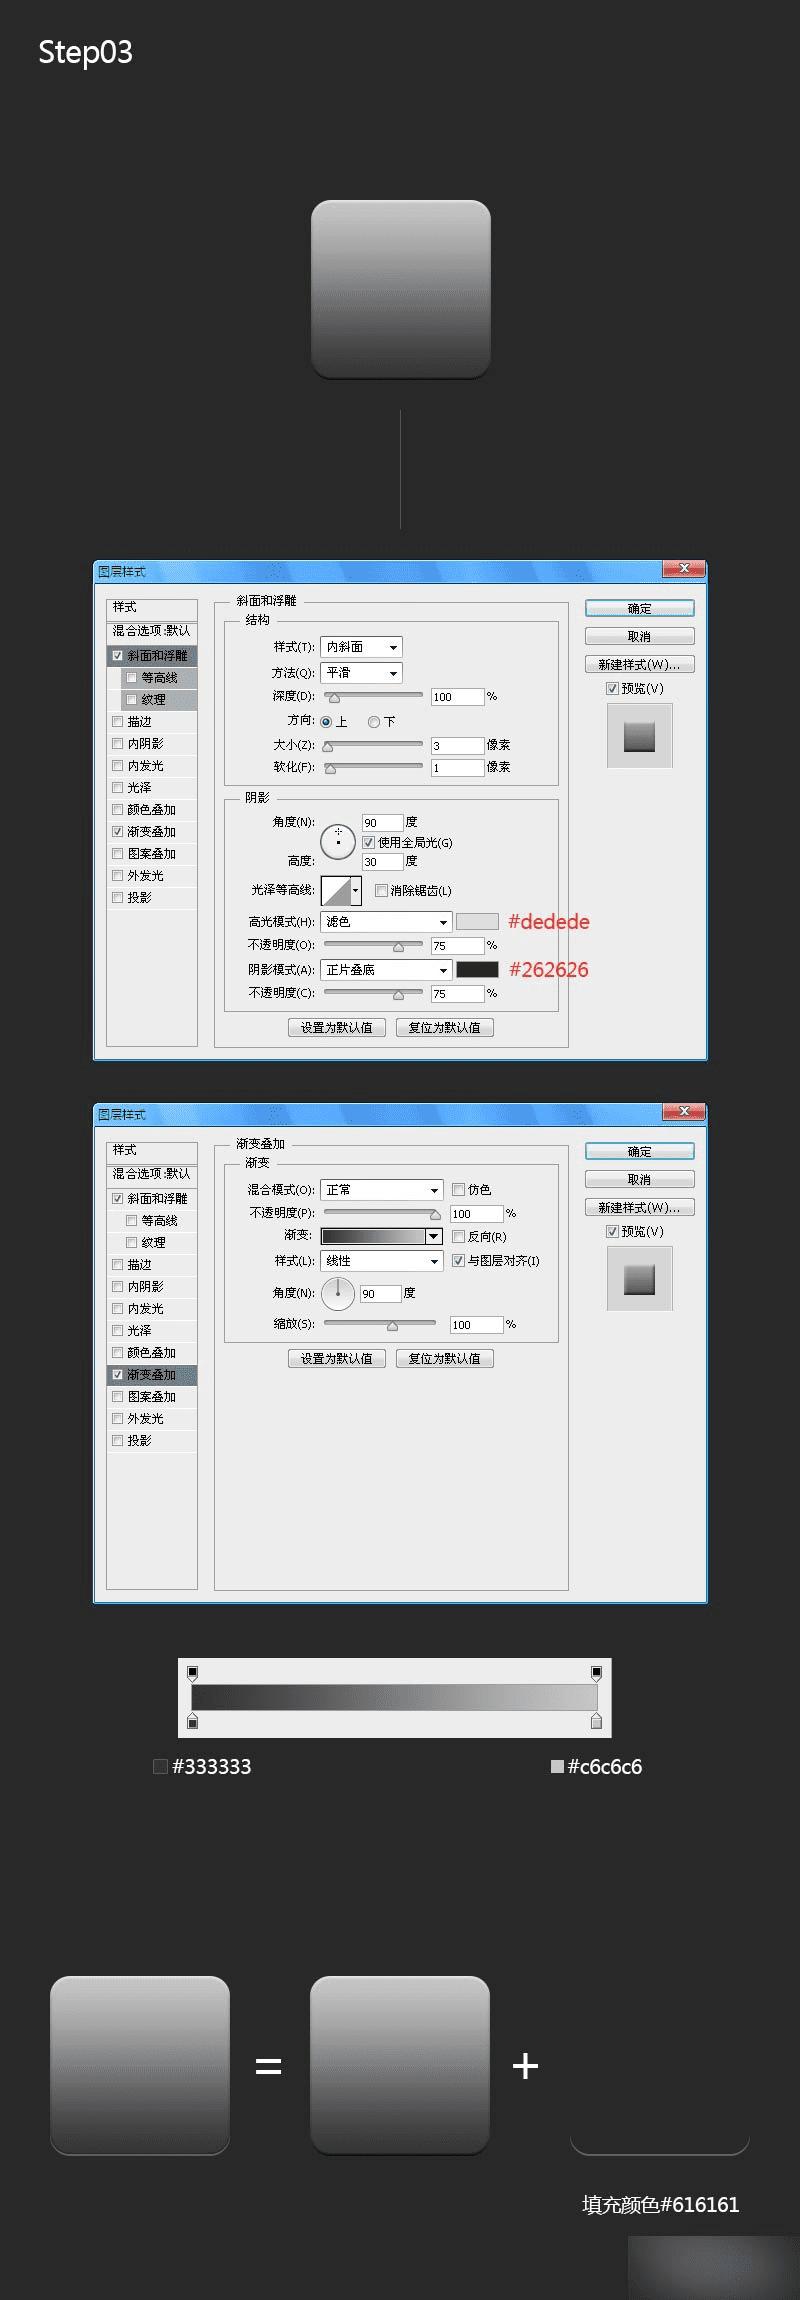Select 渐变叠加 in the 斜面和浮雕 dialog list
The image size is (800, 2300).
coord(152,832)
